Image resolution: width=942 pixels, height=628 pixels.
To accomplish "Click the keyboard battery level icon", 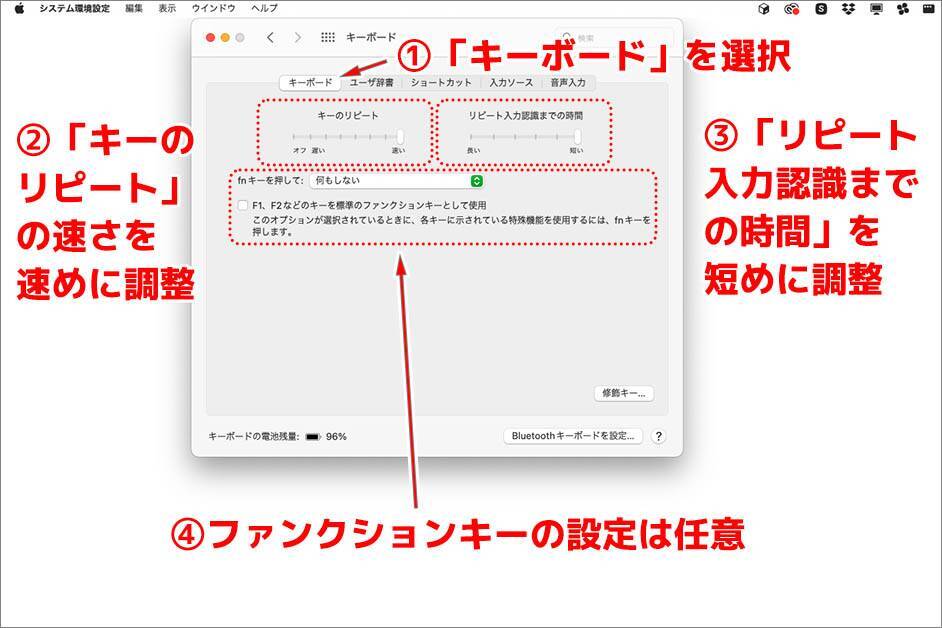I will (313, 437).
